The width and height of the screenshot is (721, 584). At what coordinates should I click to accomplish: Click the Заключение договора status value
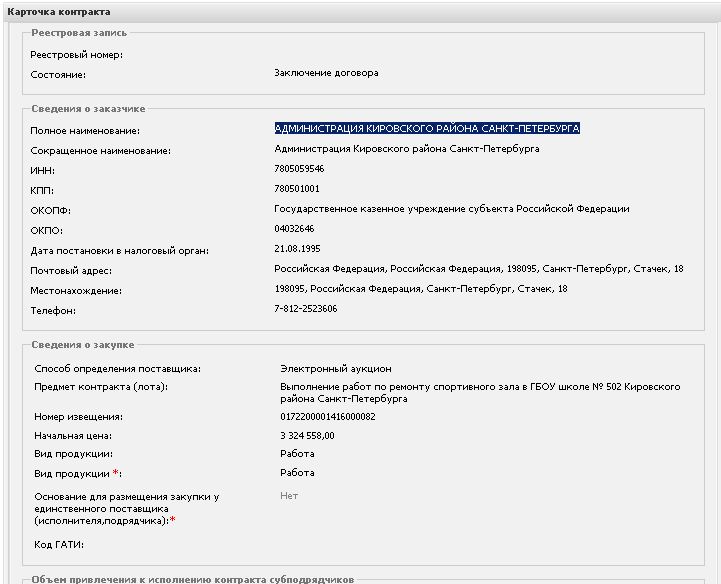(x=326, y=73)
